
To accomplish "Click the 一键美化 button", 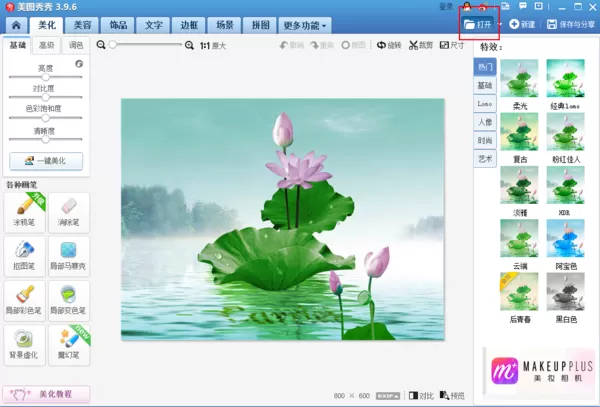I will pos(46,161).
